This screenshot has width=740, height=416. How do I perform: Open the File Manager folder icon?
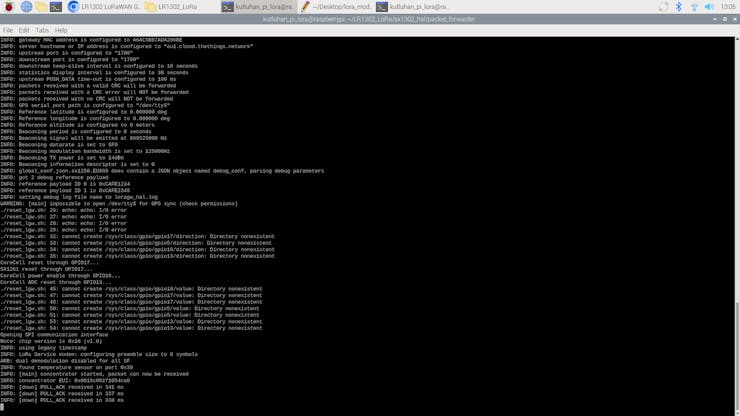[x=41, y=7]
